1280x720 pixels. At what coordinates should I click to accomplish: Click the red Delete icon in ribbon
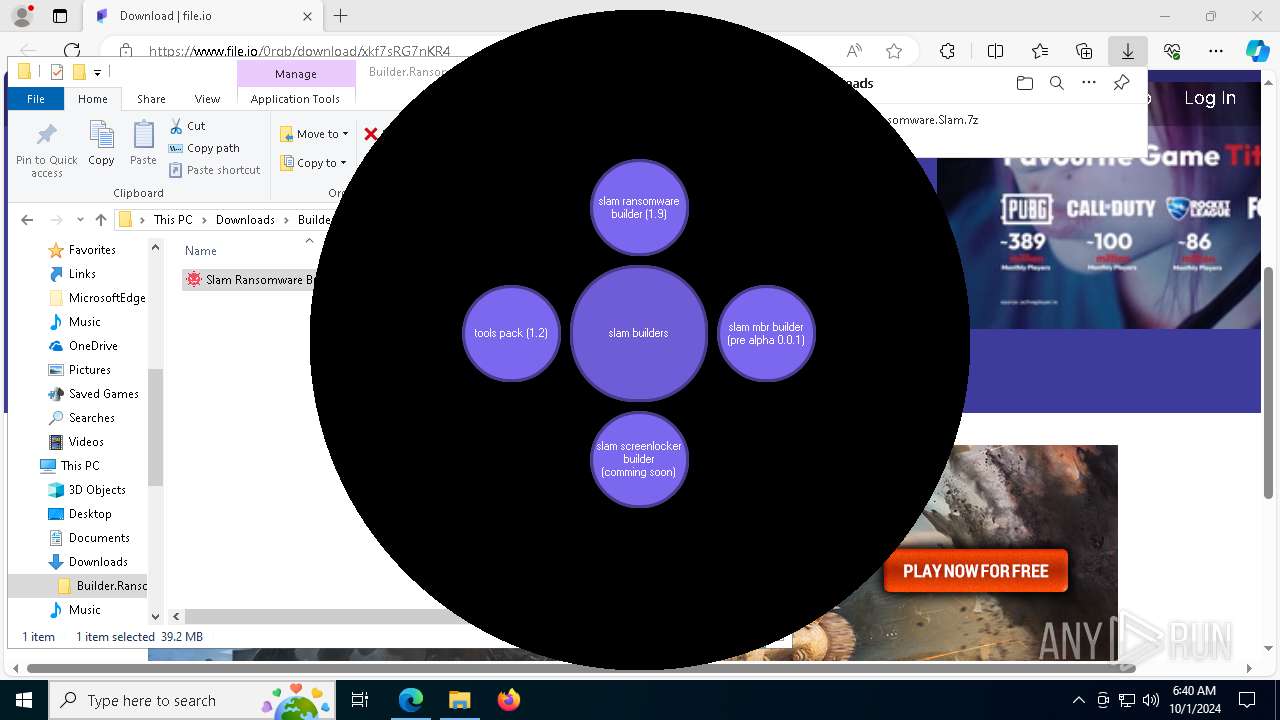point(371,134)
